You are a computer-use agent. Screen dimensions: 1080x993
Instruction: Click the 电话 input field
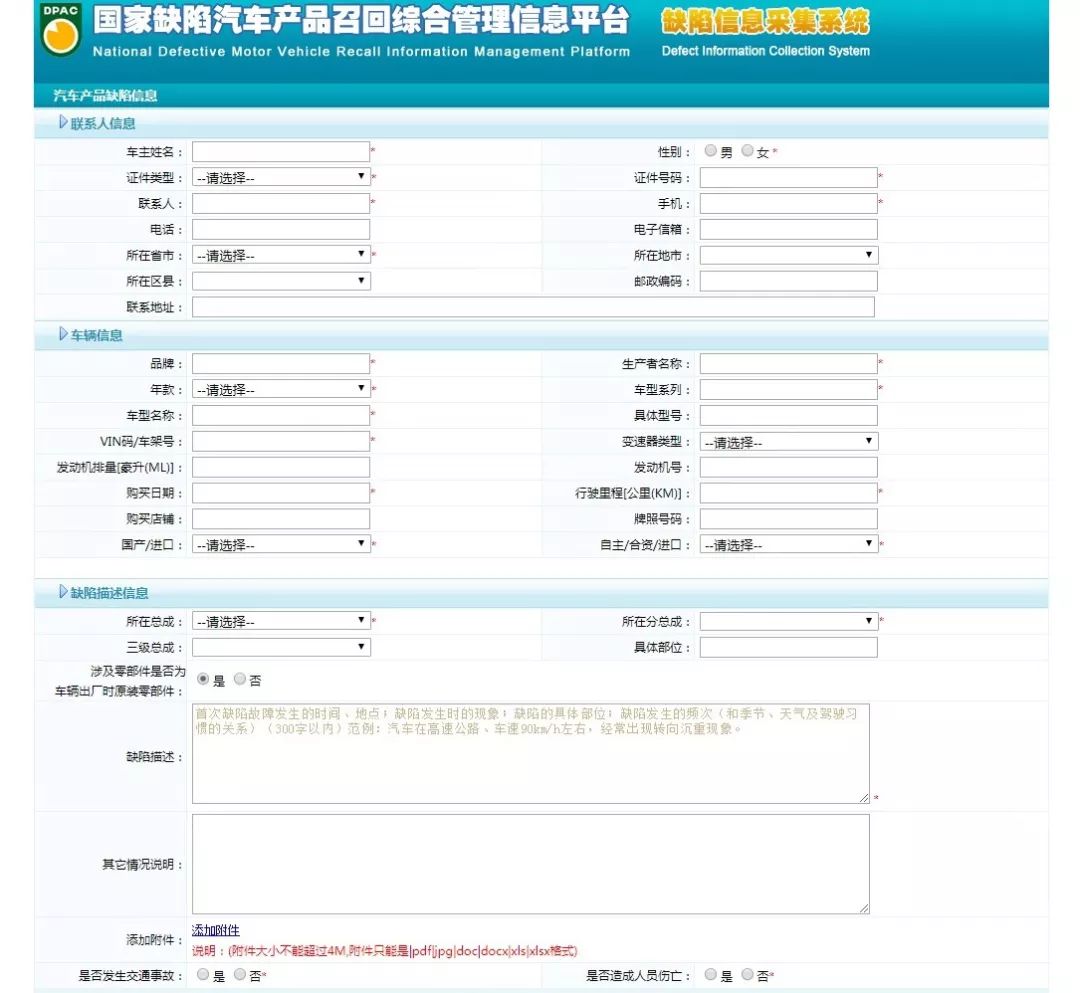[x=281, y=229]
